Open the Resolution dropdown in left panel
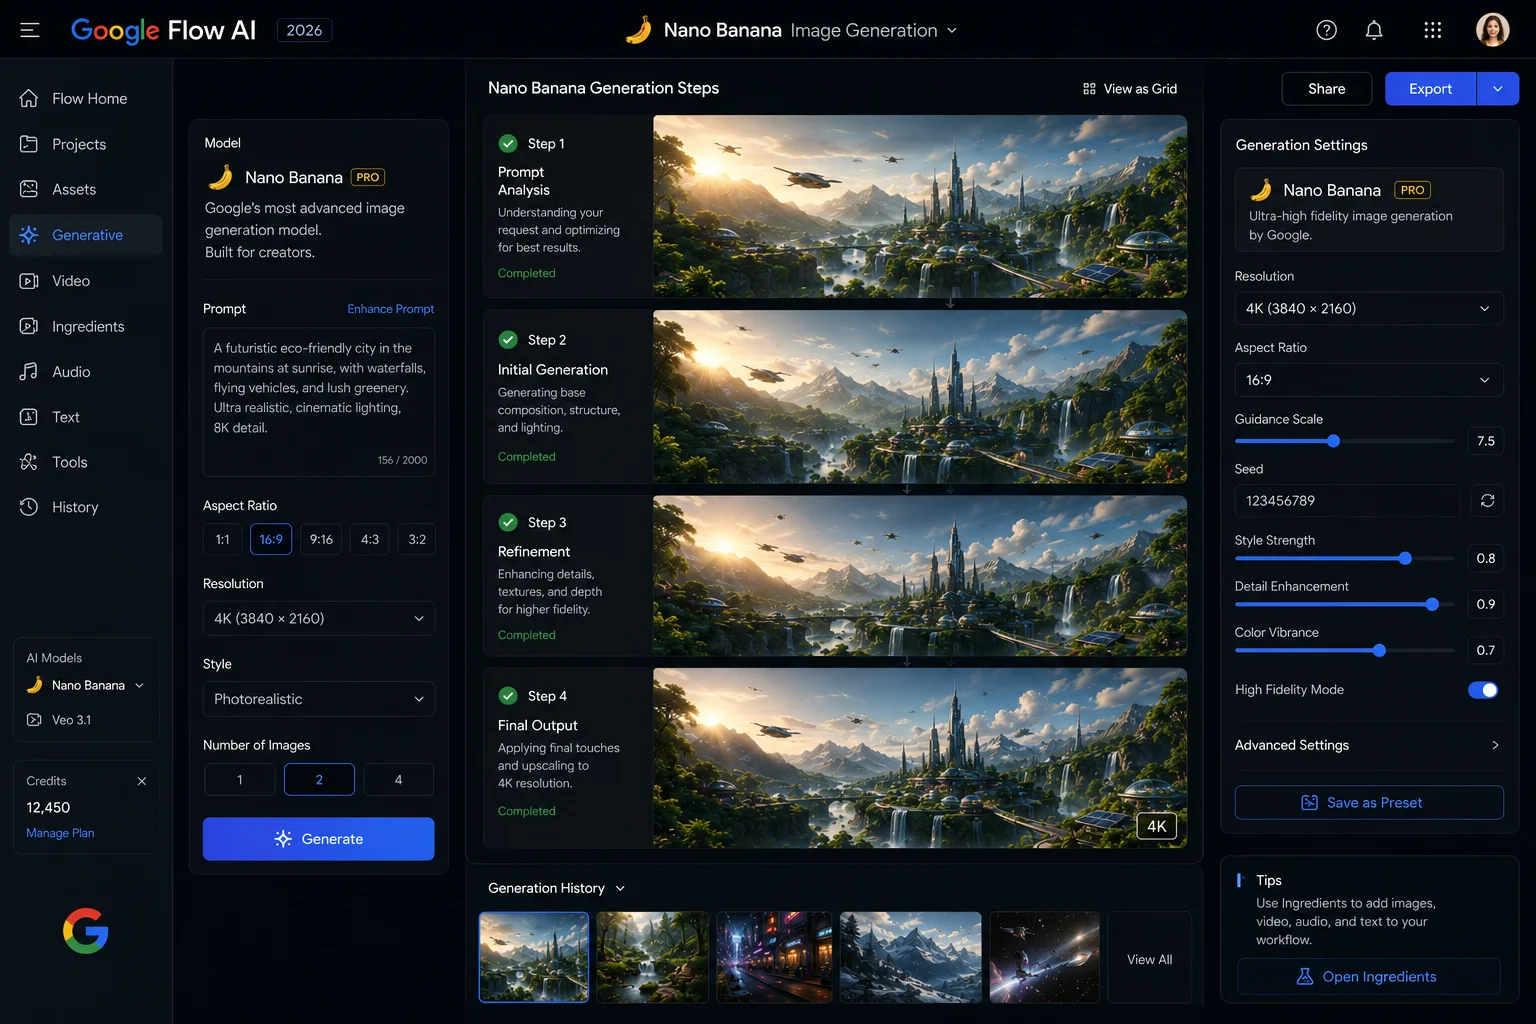1536x1024 pixels. point(319,618)
